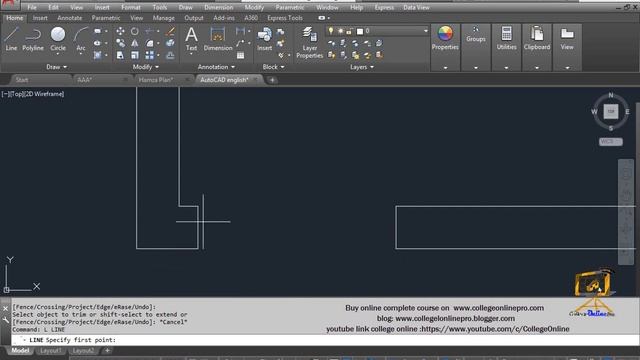Expand the Block panel

[x=273, y=67]
